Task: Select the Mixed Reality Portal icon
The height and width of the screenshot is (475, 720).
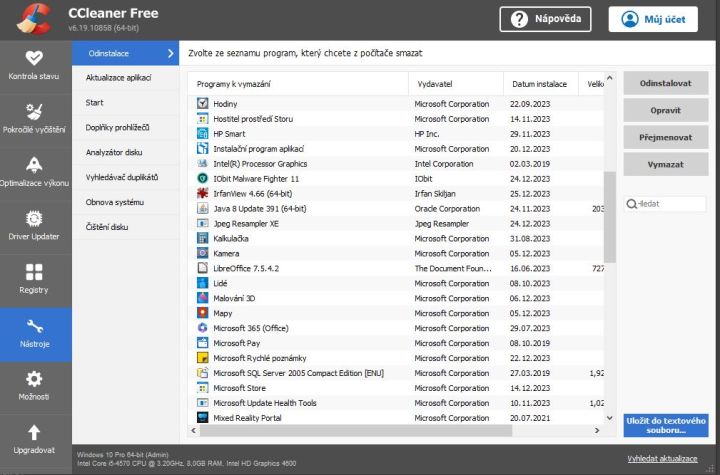Action: [x=202, y=418]
